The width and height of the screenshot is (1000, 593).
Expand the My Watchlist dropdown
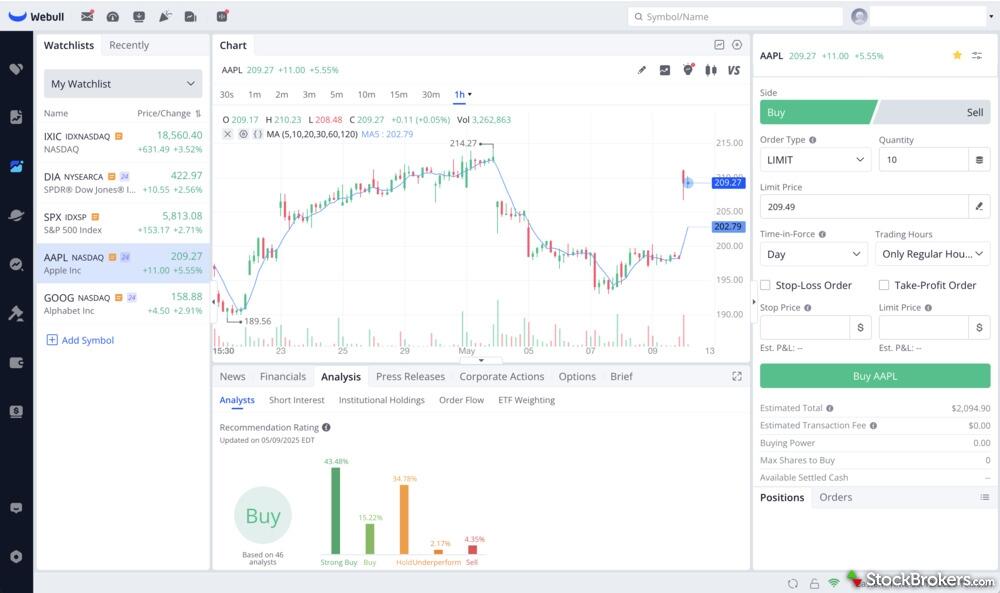click(123, 84)
